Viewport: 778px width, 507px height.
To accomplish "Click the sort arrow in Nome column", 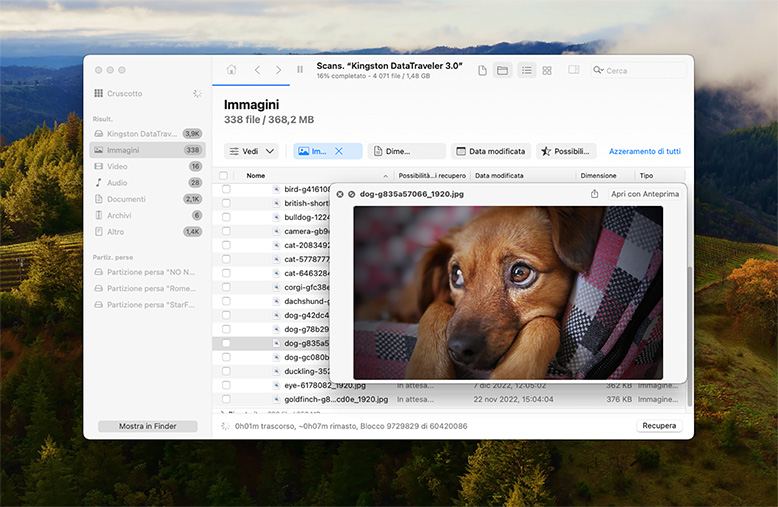I will point(386,176).
